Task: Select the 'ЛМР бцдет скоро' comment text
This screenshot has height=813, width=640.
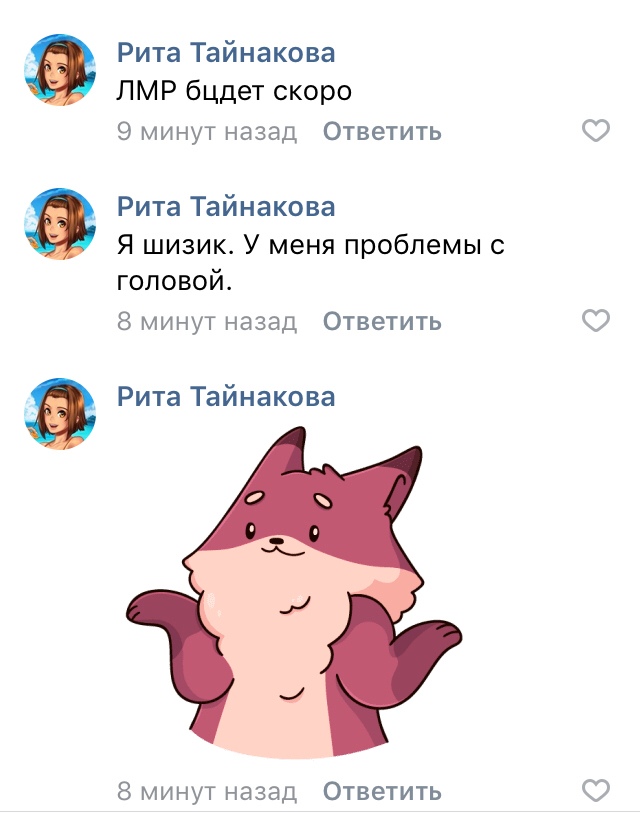Action: click(234, 91)
